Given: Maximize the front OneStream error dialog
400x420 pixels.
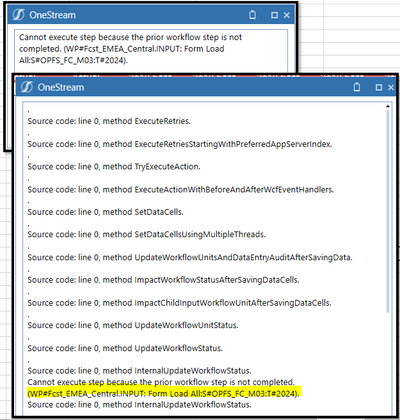Looking at the screenshot, I should click(379, 87).
